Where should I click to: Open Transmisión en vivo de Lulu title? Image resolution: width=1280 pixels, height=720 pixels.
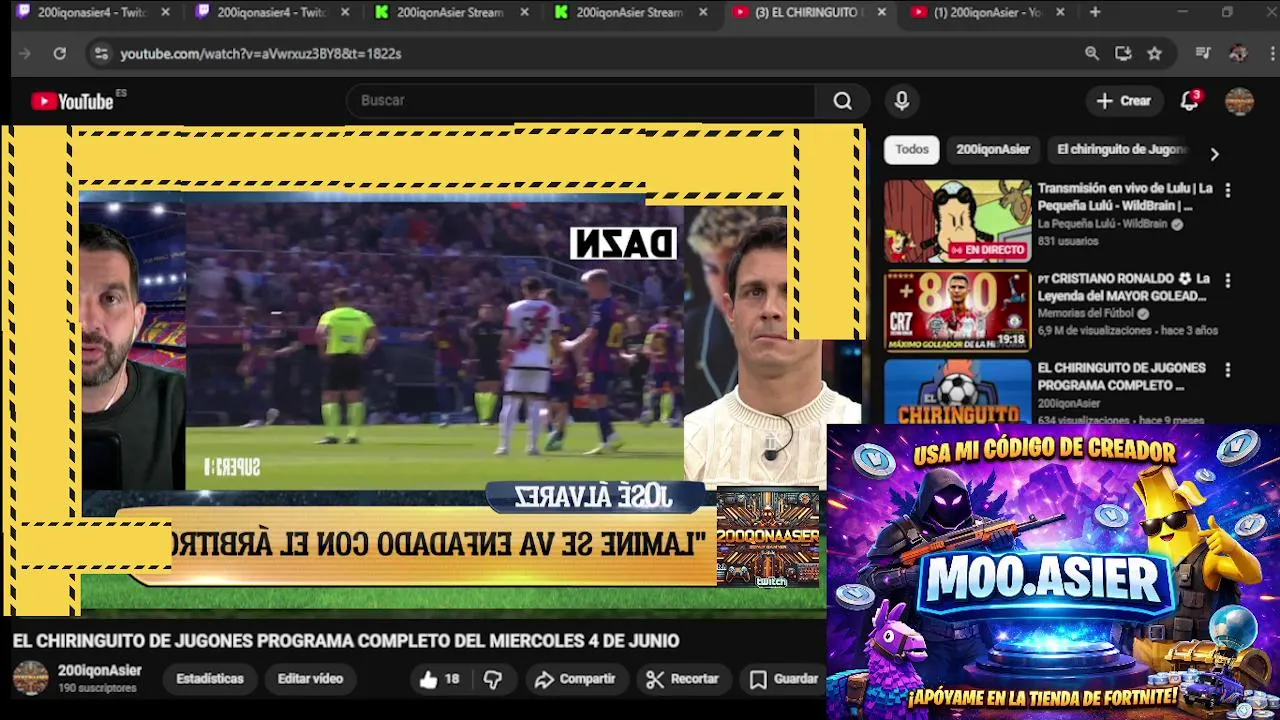1125,197
